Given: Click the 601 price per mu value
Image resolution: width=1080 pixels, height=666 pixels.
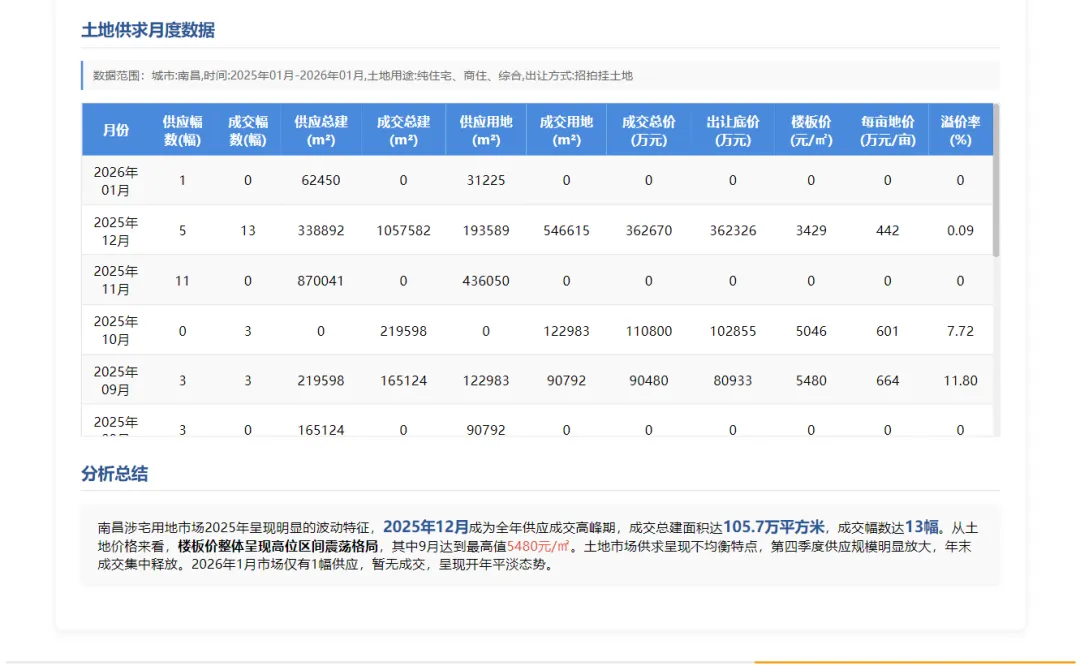Looking at the screenshot, I should tap(887, 331).
